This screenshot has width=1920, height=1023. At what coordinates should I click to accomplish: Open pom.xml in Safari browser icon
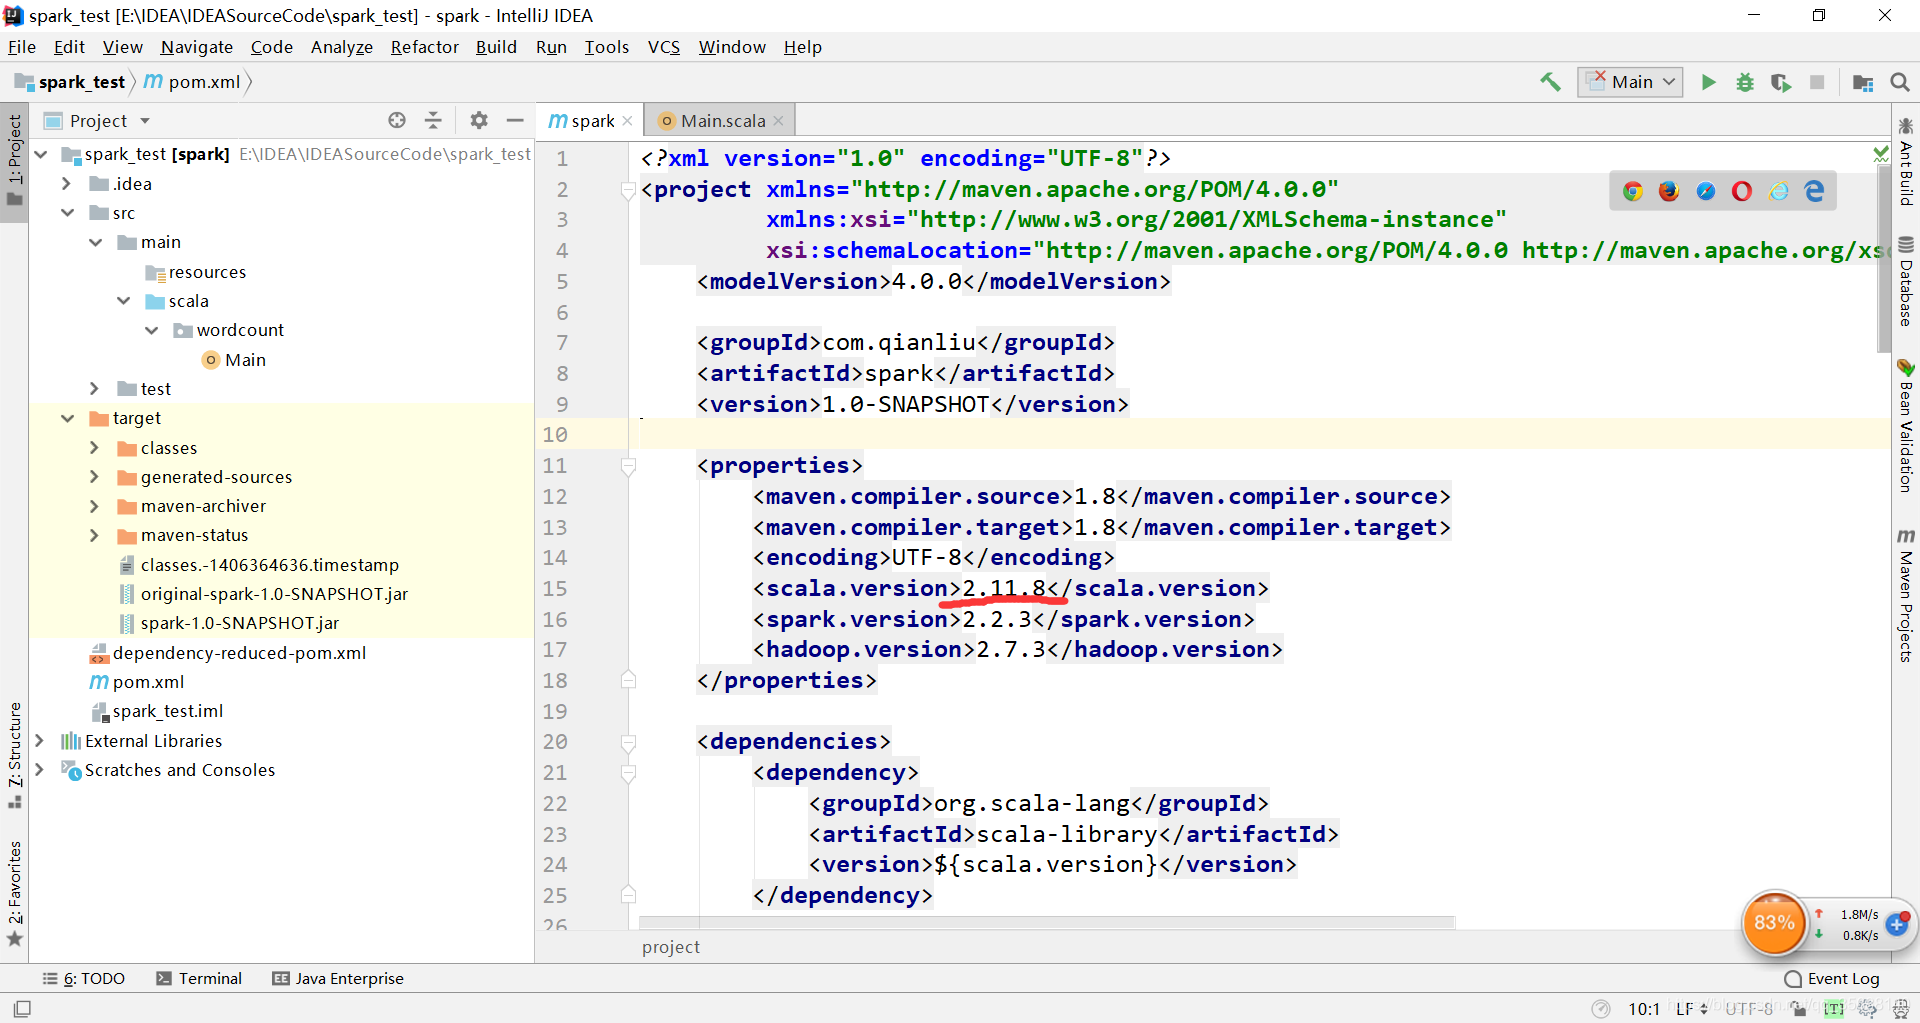[x=1706, y=191]
